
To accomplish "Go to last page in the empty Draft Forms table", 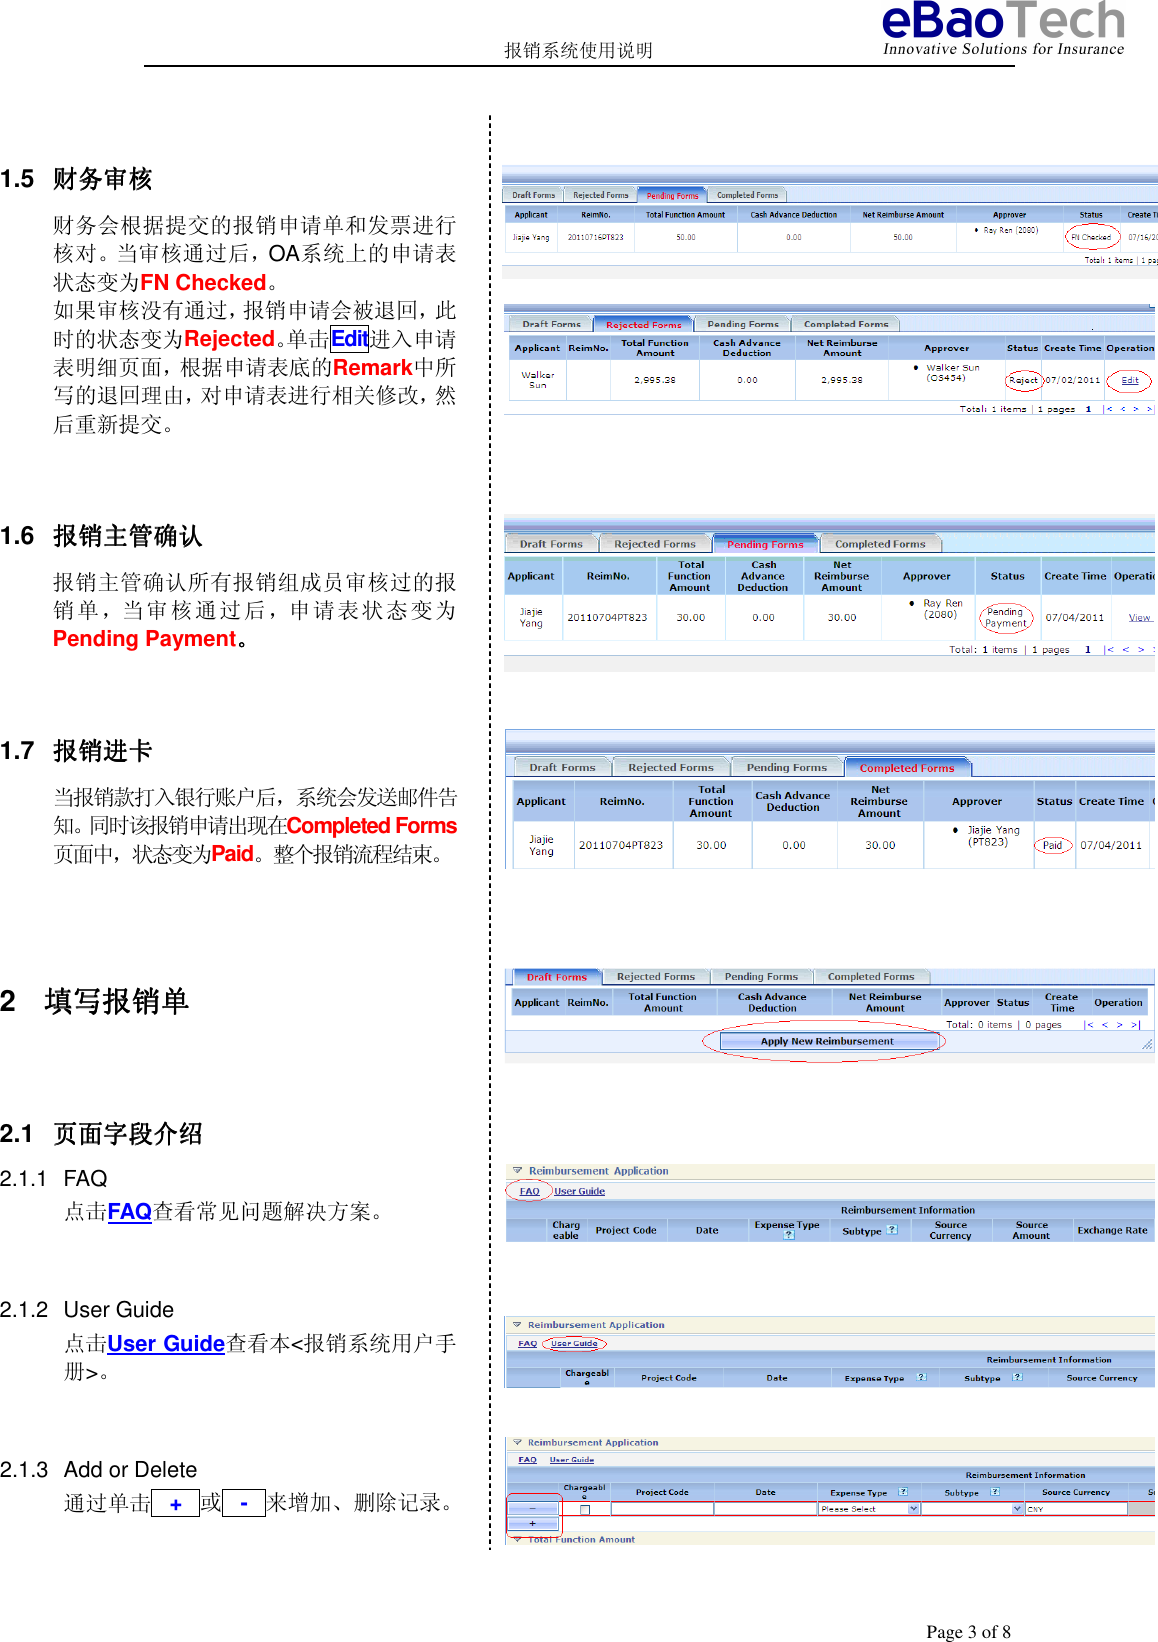I will click(1135, 1025).
